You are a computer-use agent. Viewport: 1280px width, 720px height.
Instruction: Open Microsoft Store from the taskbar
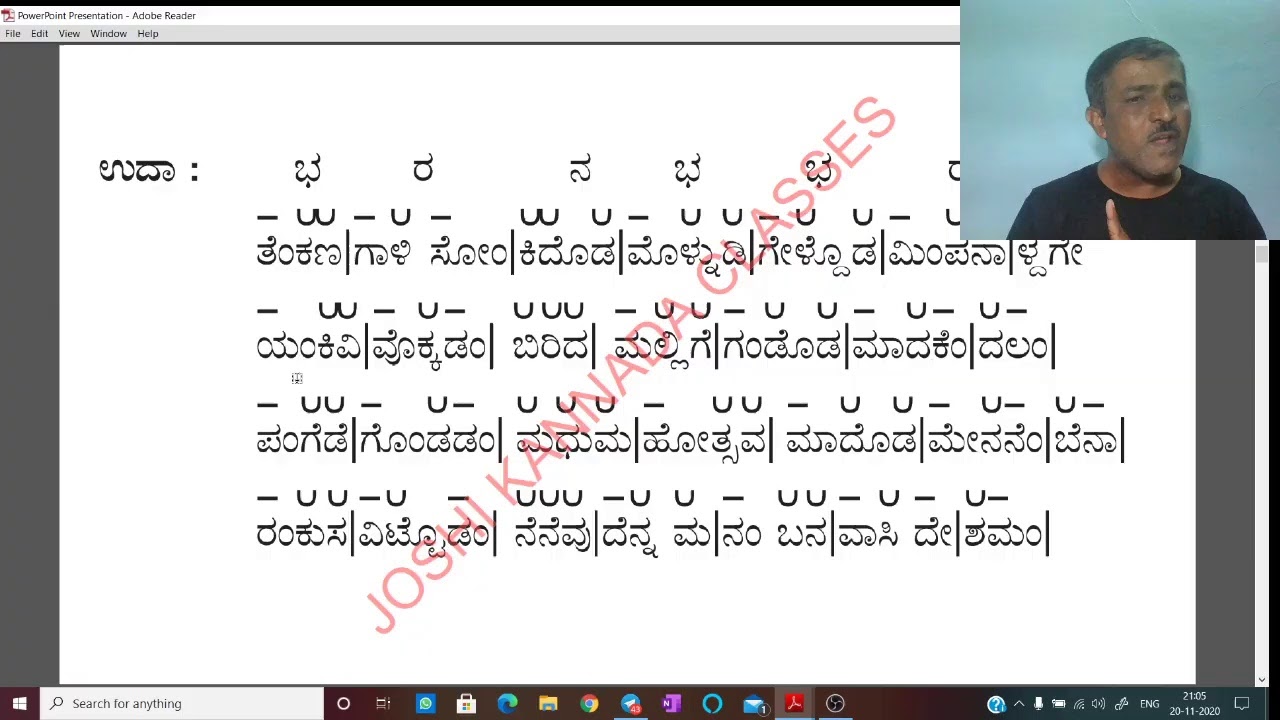coord(466,703)
